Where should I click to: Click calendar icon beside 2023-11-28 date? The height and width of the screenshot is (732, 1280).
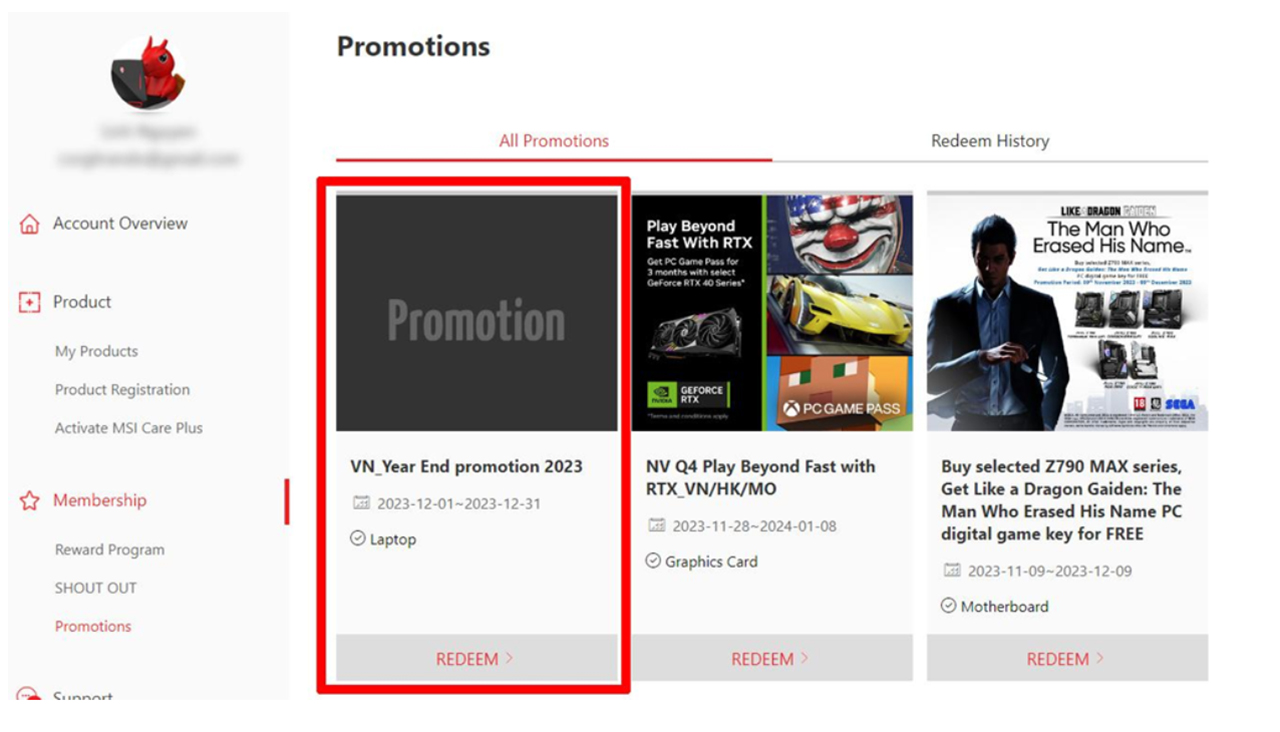[x=656, y=526]
